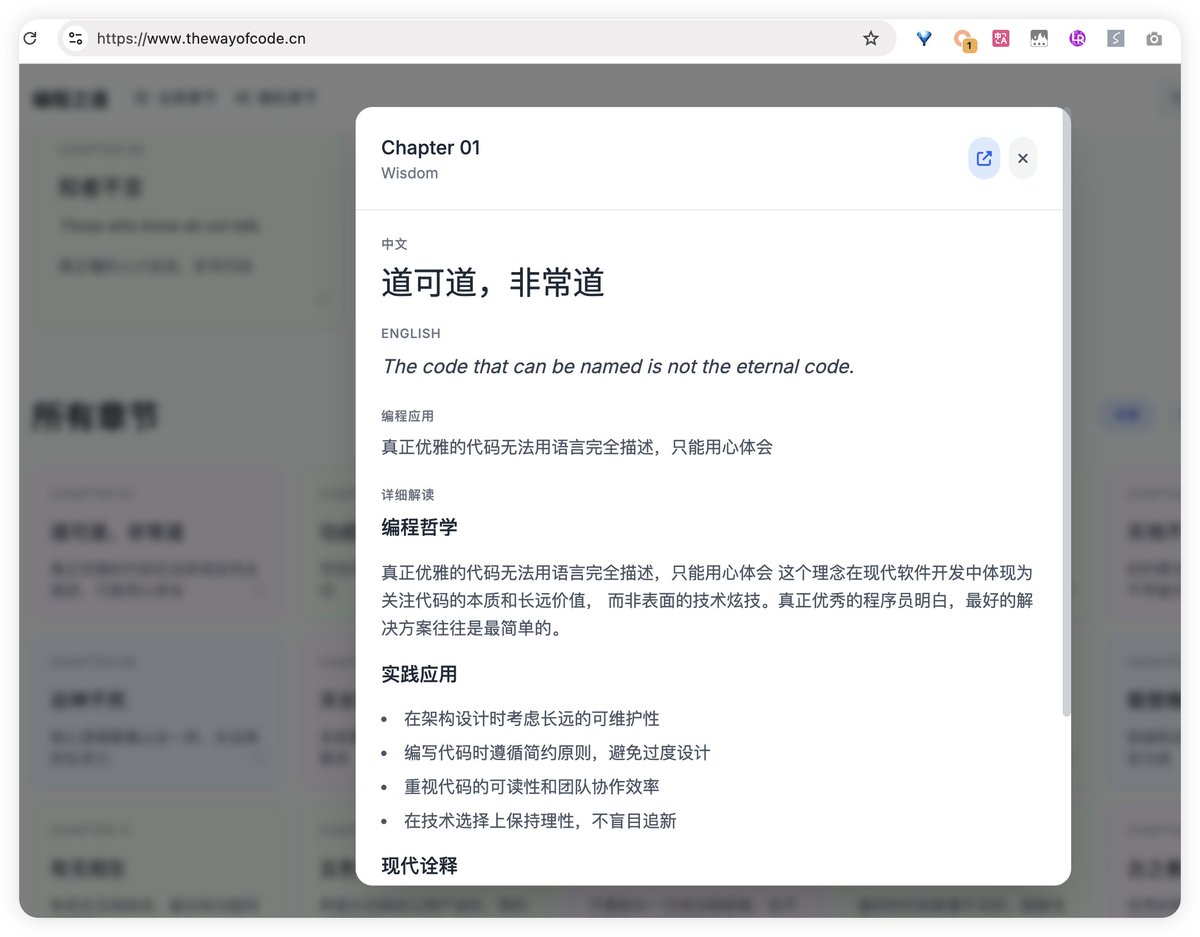Open the translate extension

point(1000,38)
